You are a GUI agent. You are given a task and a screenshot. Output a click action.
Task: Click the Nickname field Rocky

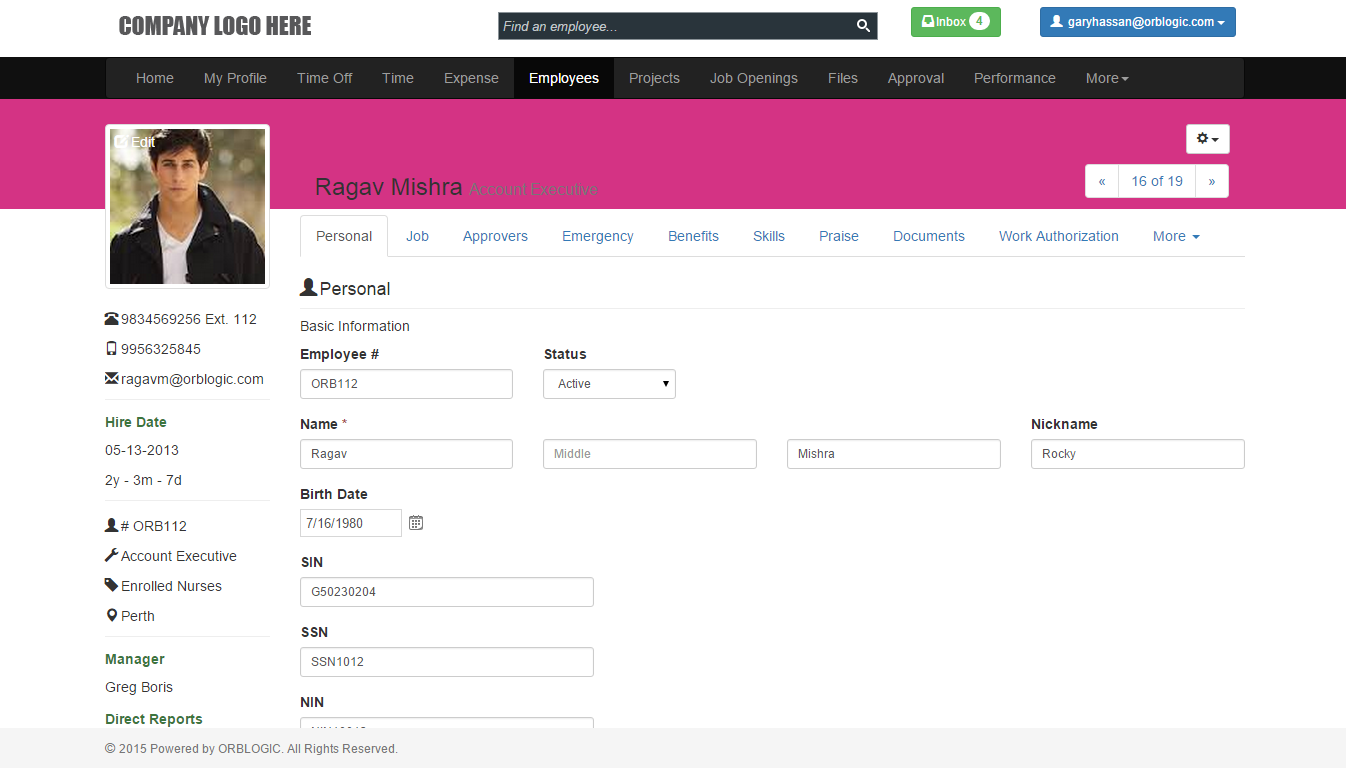1138,454
